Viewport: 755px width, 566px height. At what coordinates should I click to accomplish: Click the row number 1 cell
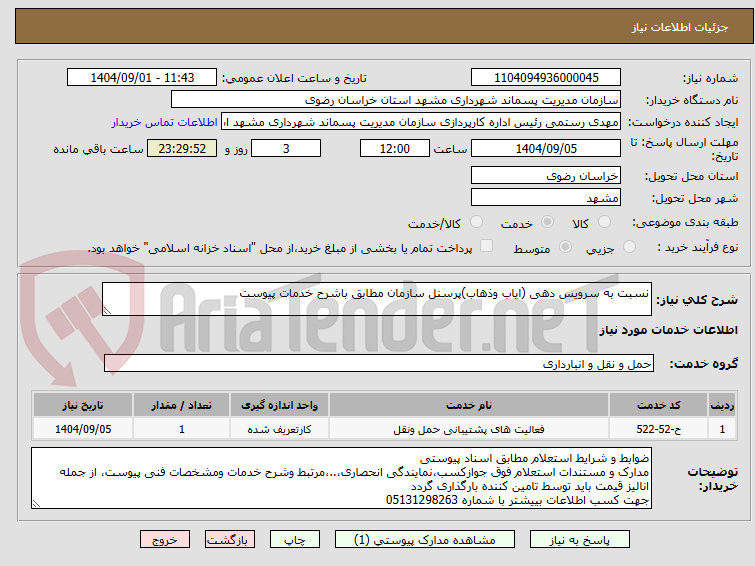point(722,429)
